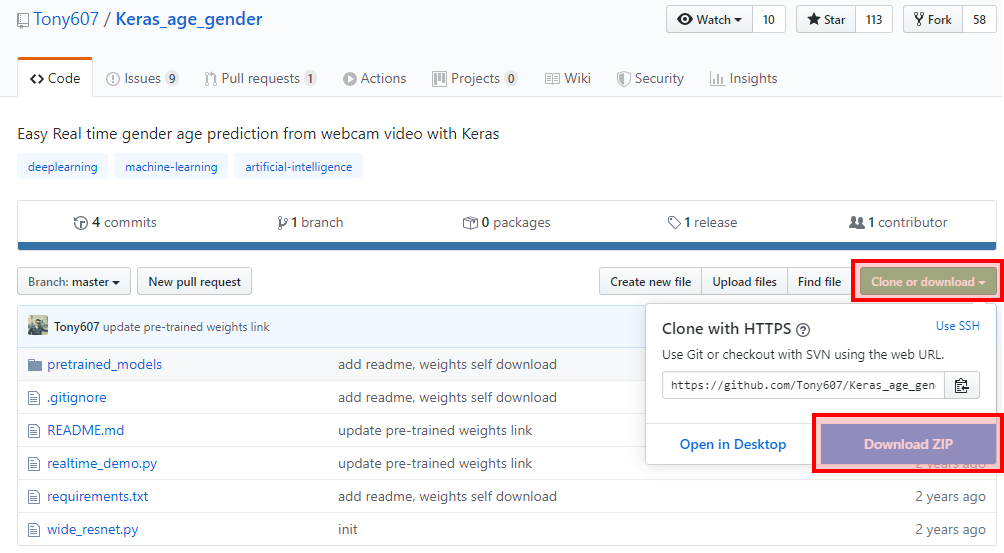Click Create new file button

click(x=651, y=282)
